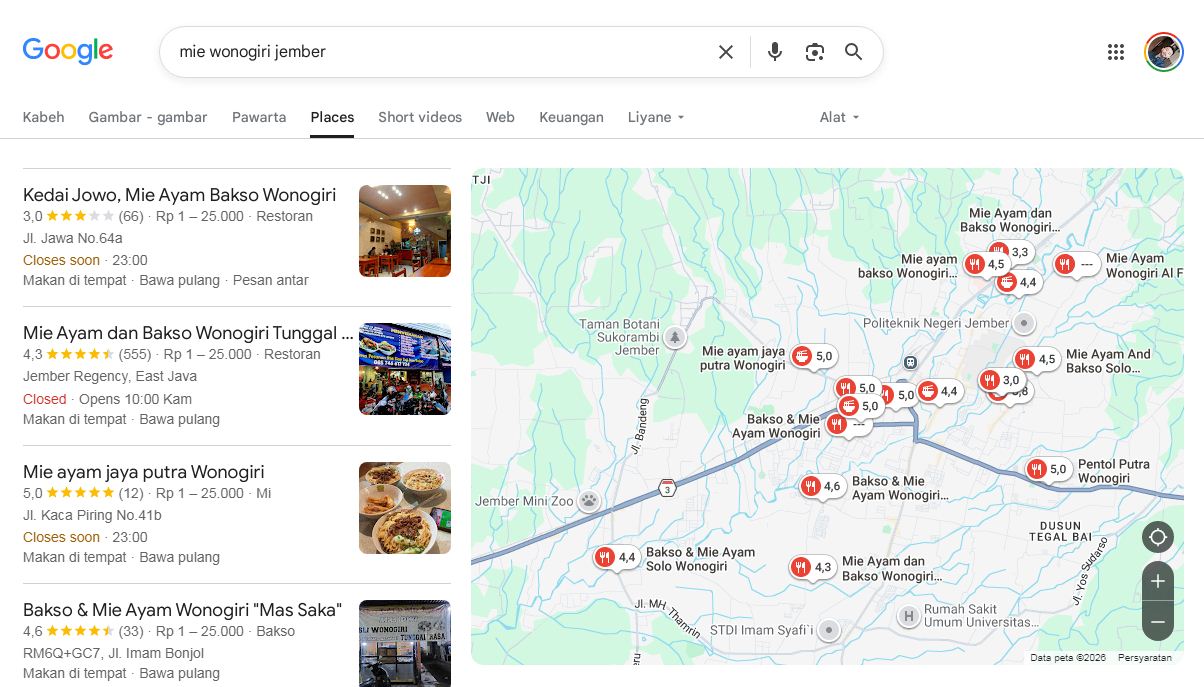
Task: Select the 4,3 rated Mie Ayam dan Bakso pin
Action: pos(800,567)
